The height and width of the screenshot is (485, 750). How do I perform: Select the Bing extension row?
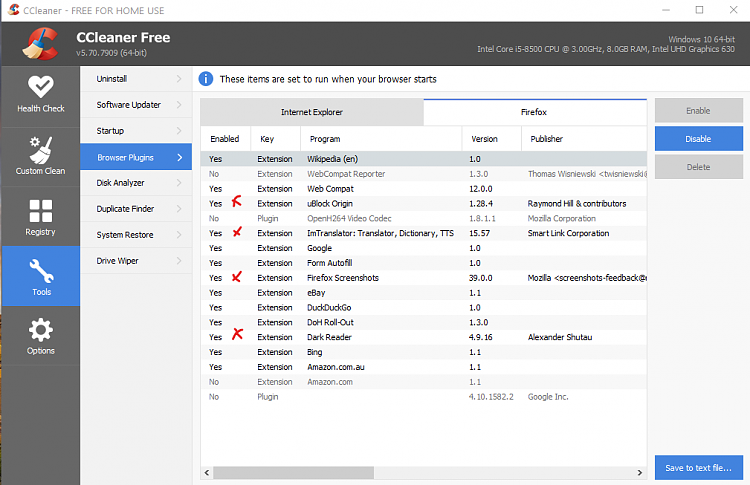[x=424, y=352]
